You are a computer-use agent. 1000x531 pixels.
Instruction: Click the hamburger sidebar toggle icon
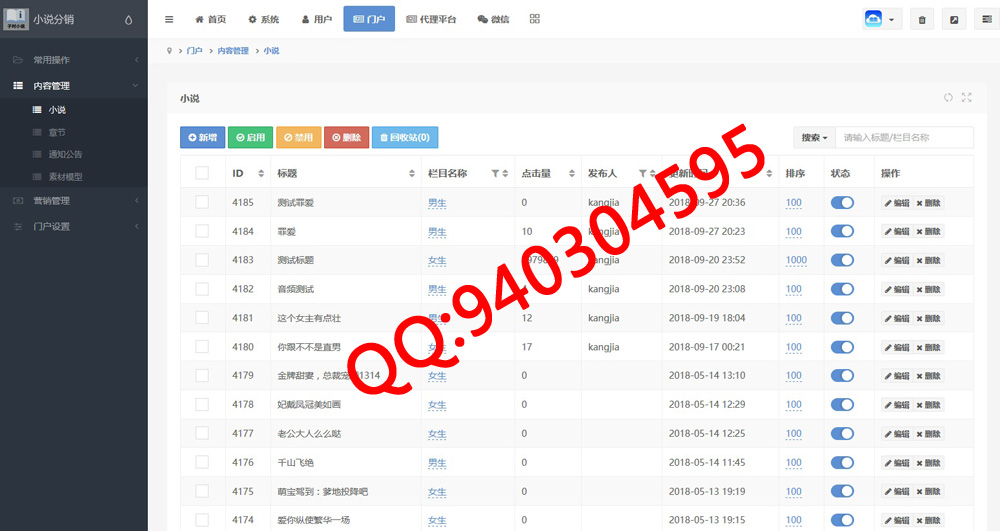(169, 19)
